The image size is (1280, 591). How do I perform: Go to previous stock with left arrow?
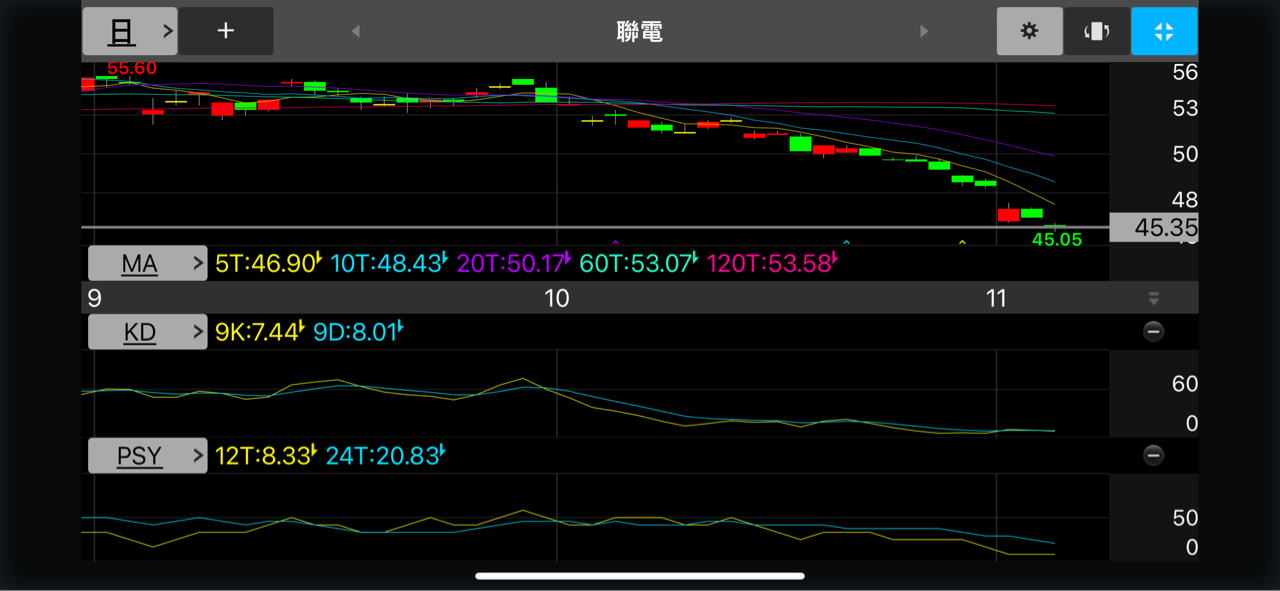[355, 32]
